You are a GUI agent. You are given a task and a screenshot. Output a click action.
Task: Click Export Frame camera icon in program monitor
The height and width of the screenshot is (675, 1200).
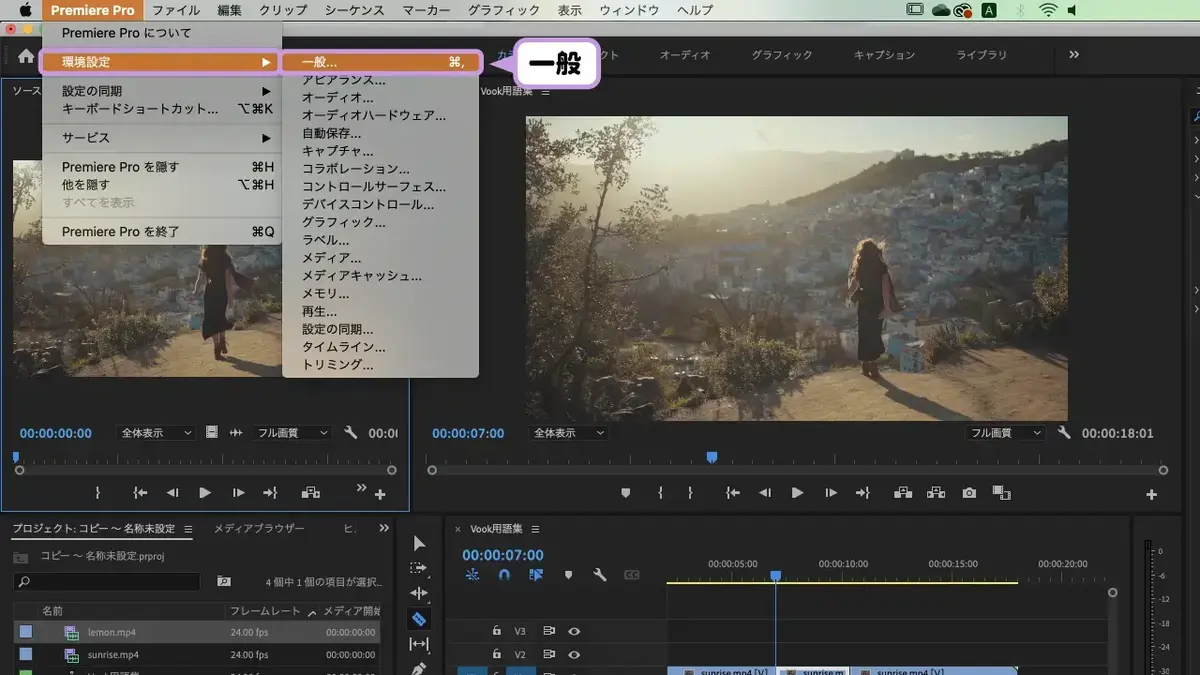[x=969, y=493]
